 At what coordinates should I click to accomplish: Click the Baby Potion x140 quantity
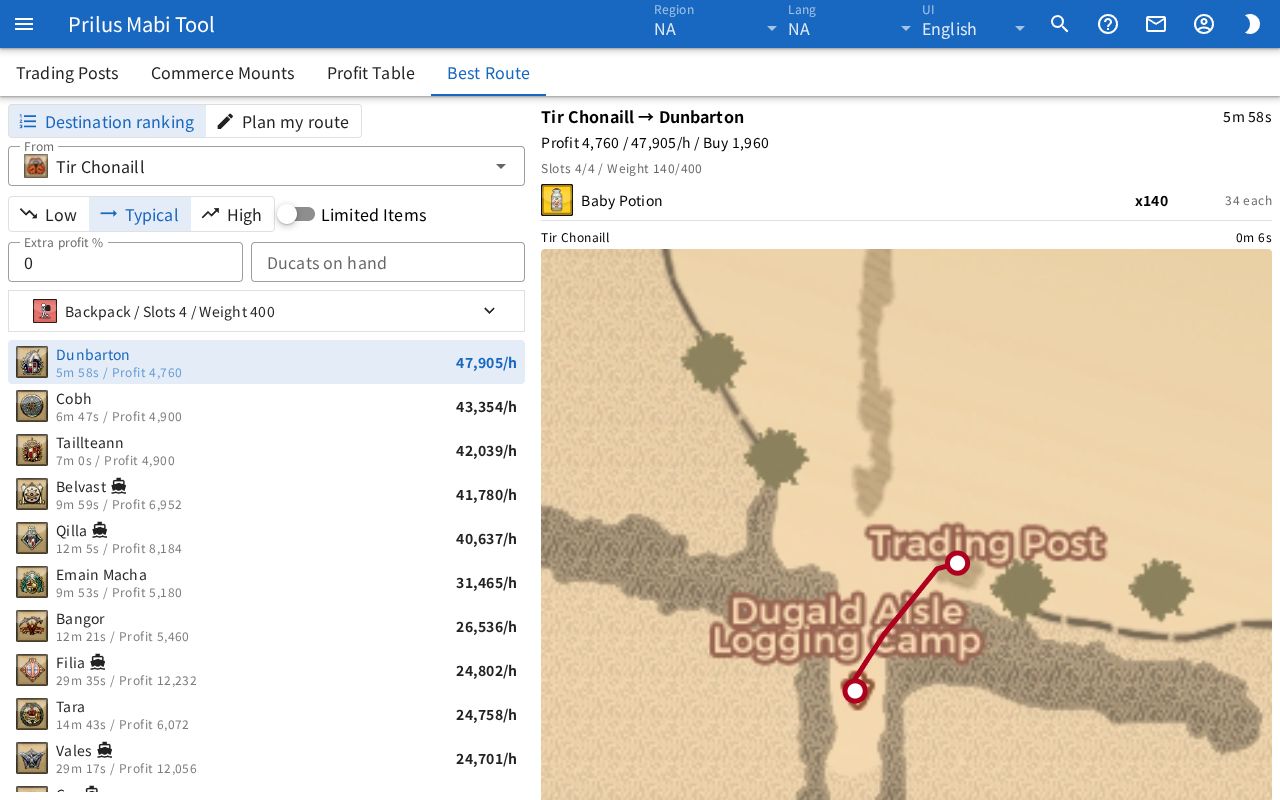pyautogui.click(x=1151, y=200)
